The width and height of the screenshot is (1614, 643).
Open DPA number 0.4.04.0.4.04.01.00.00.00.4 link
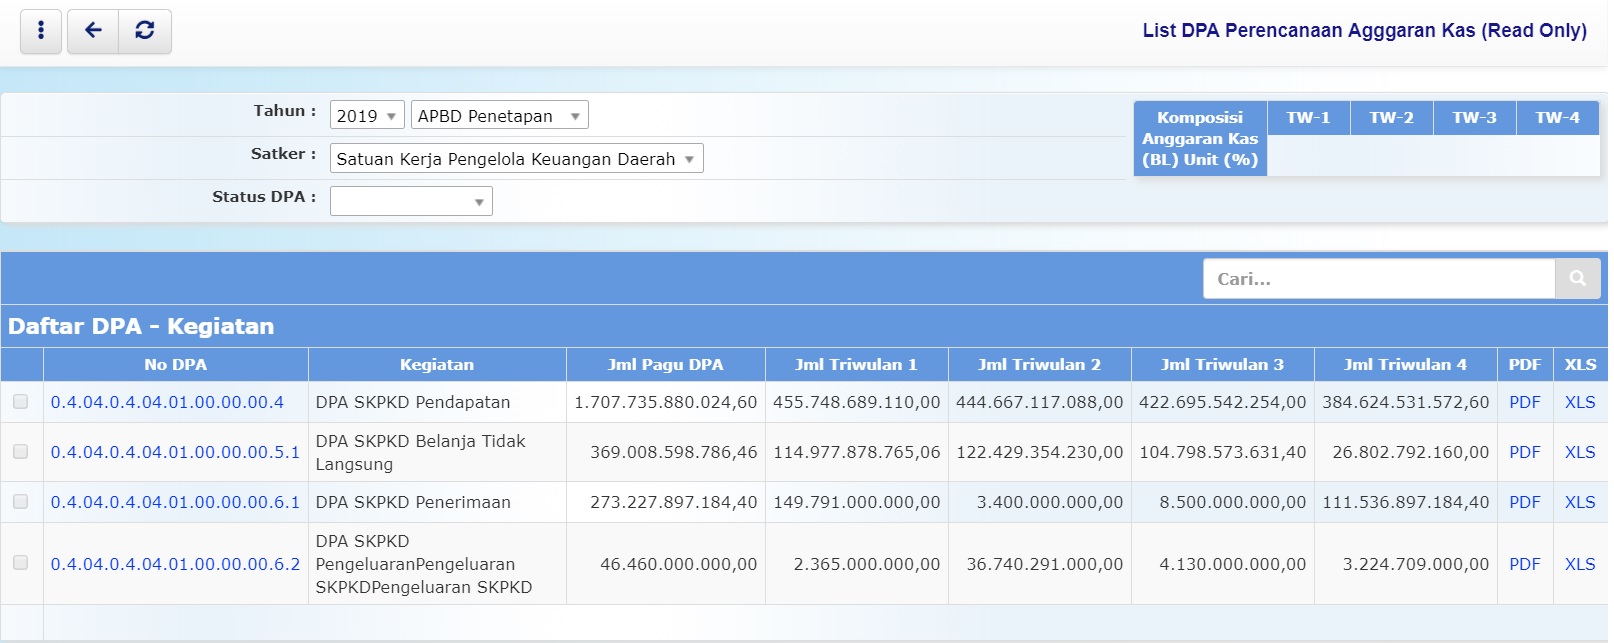[x=167, y=402]
